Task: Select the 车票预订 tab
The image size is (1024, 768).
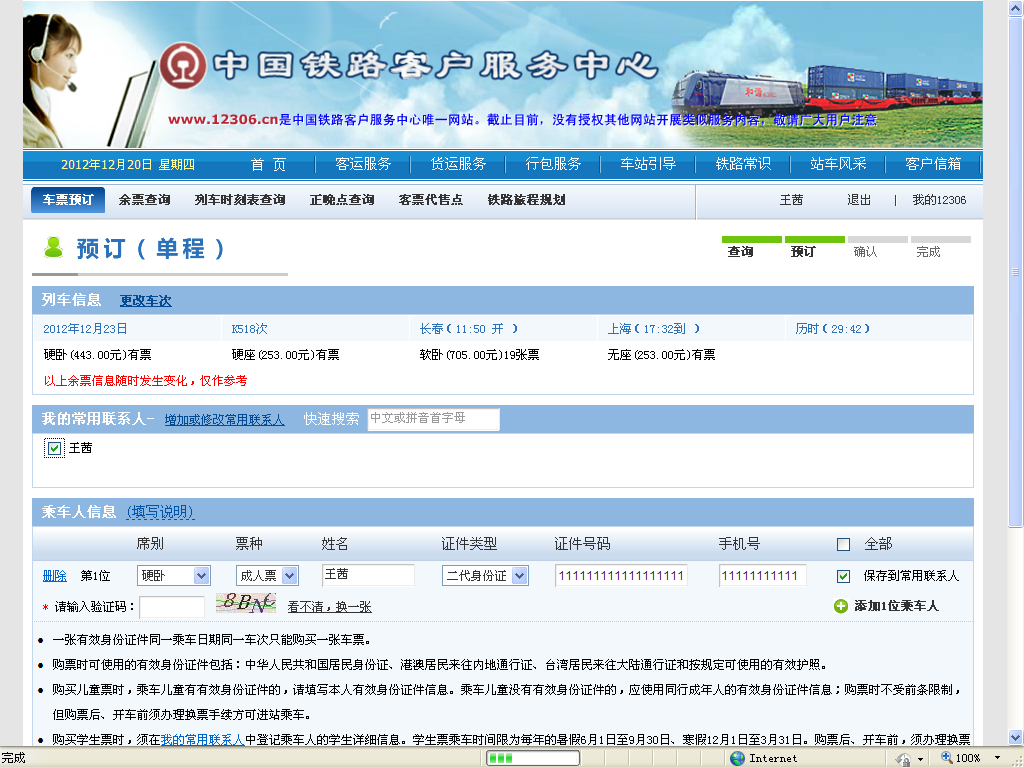Action: [x=68, y=200]
